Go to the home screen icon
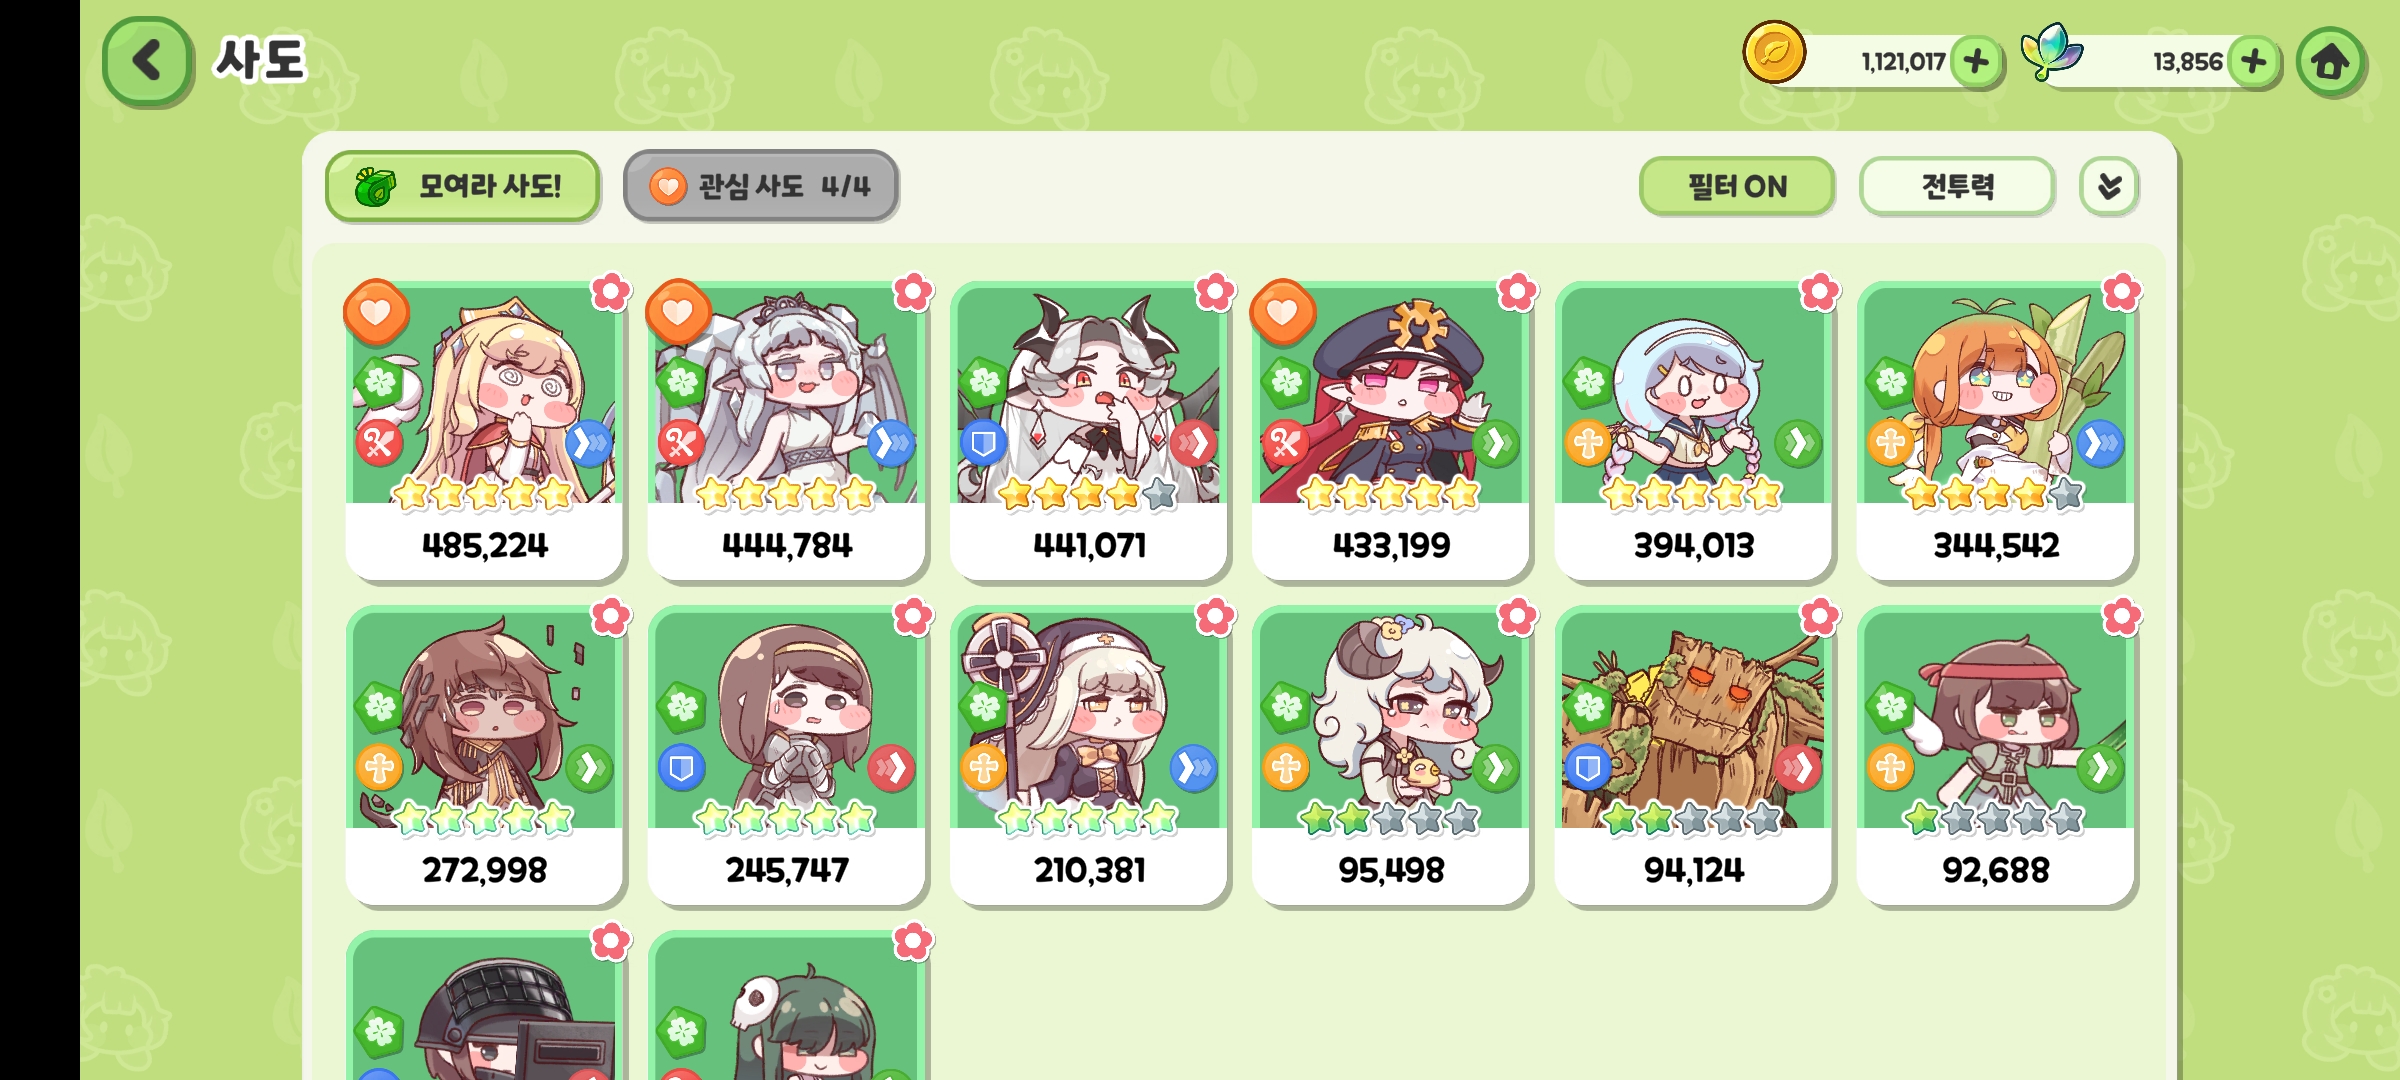Viewport: 2400px width, 1080px height. pyautogui.click(x=2330, y=62)
